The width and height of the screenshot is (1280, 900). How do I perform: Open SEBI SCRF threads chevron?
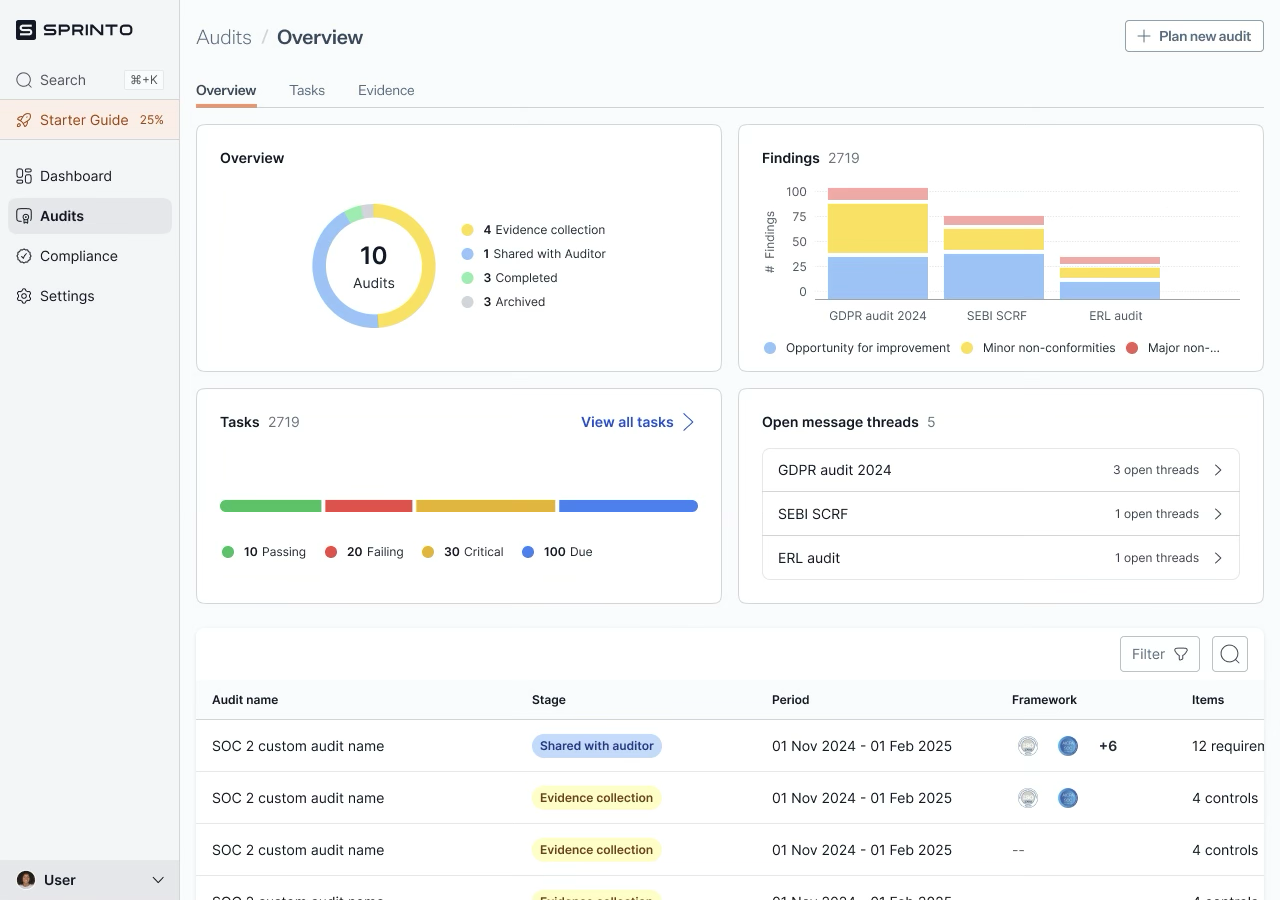click(1218, 514)
